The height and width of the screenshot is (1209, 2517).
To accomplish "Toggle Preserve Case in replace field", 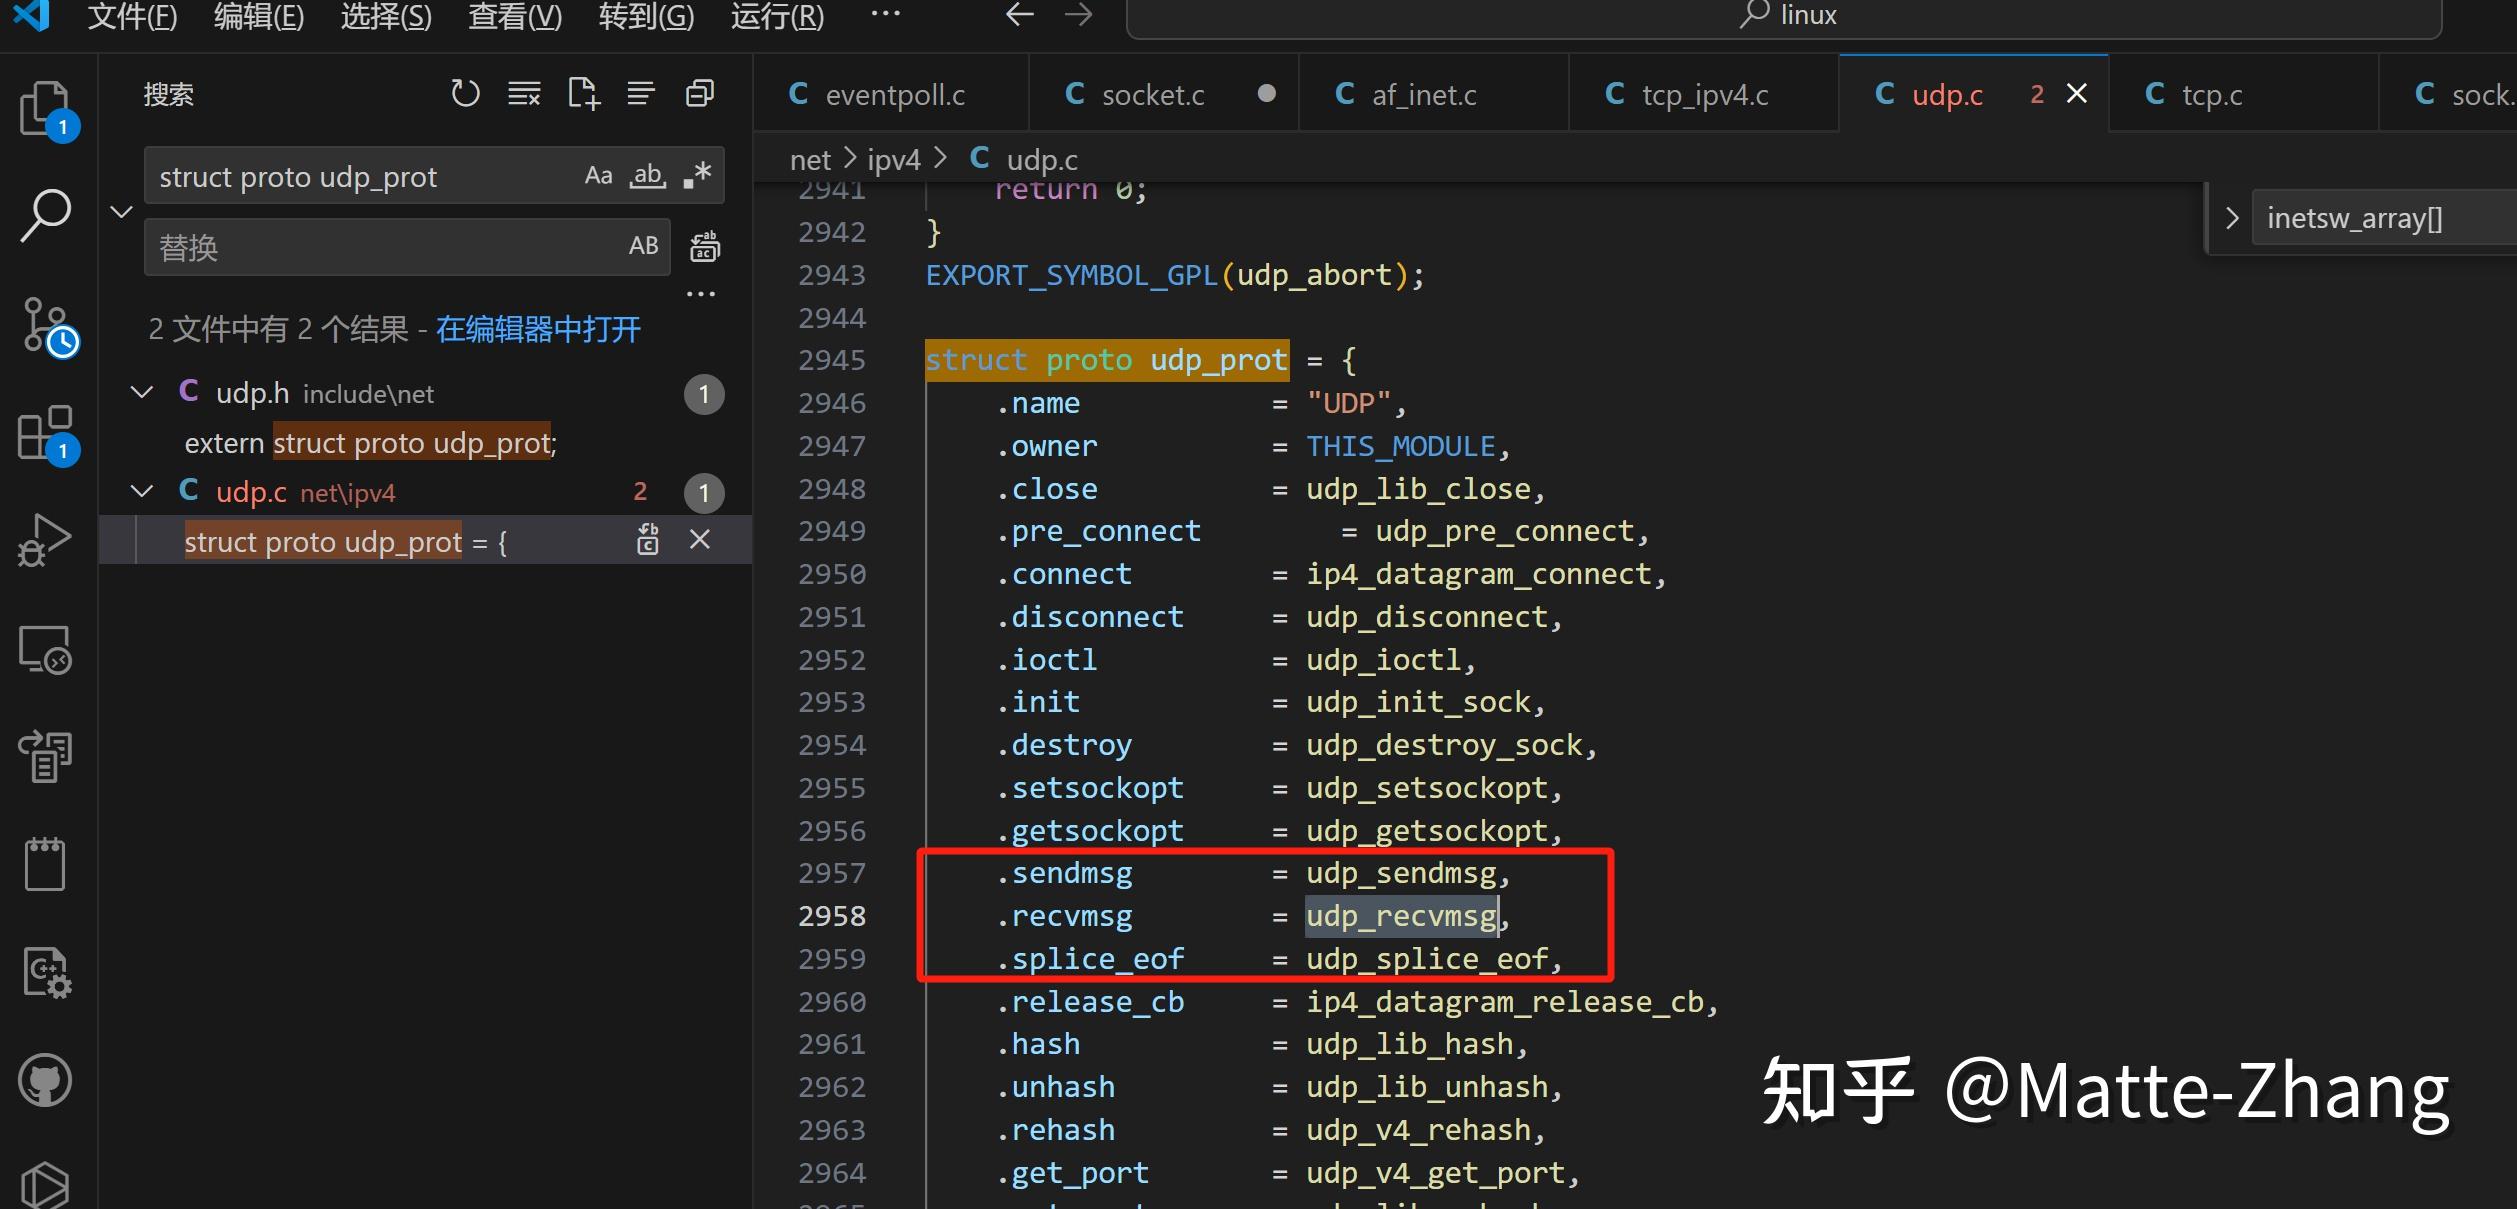I will [643, 246].
